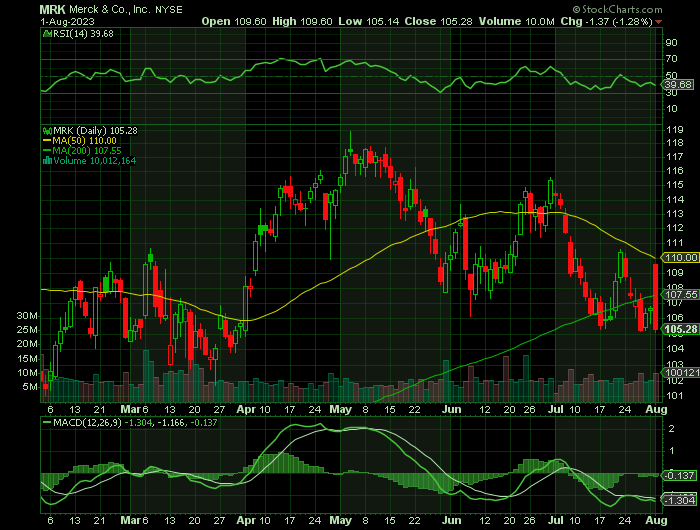Screen dimensions: 700x530
Task: Click the MA(50) 110.00 legend text
Action: click(84, 141)
